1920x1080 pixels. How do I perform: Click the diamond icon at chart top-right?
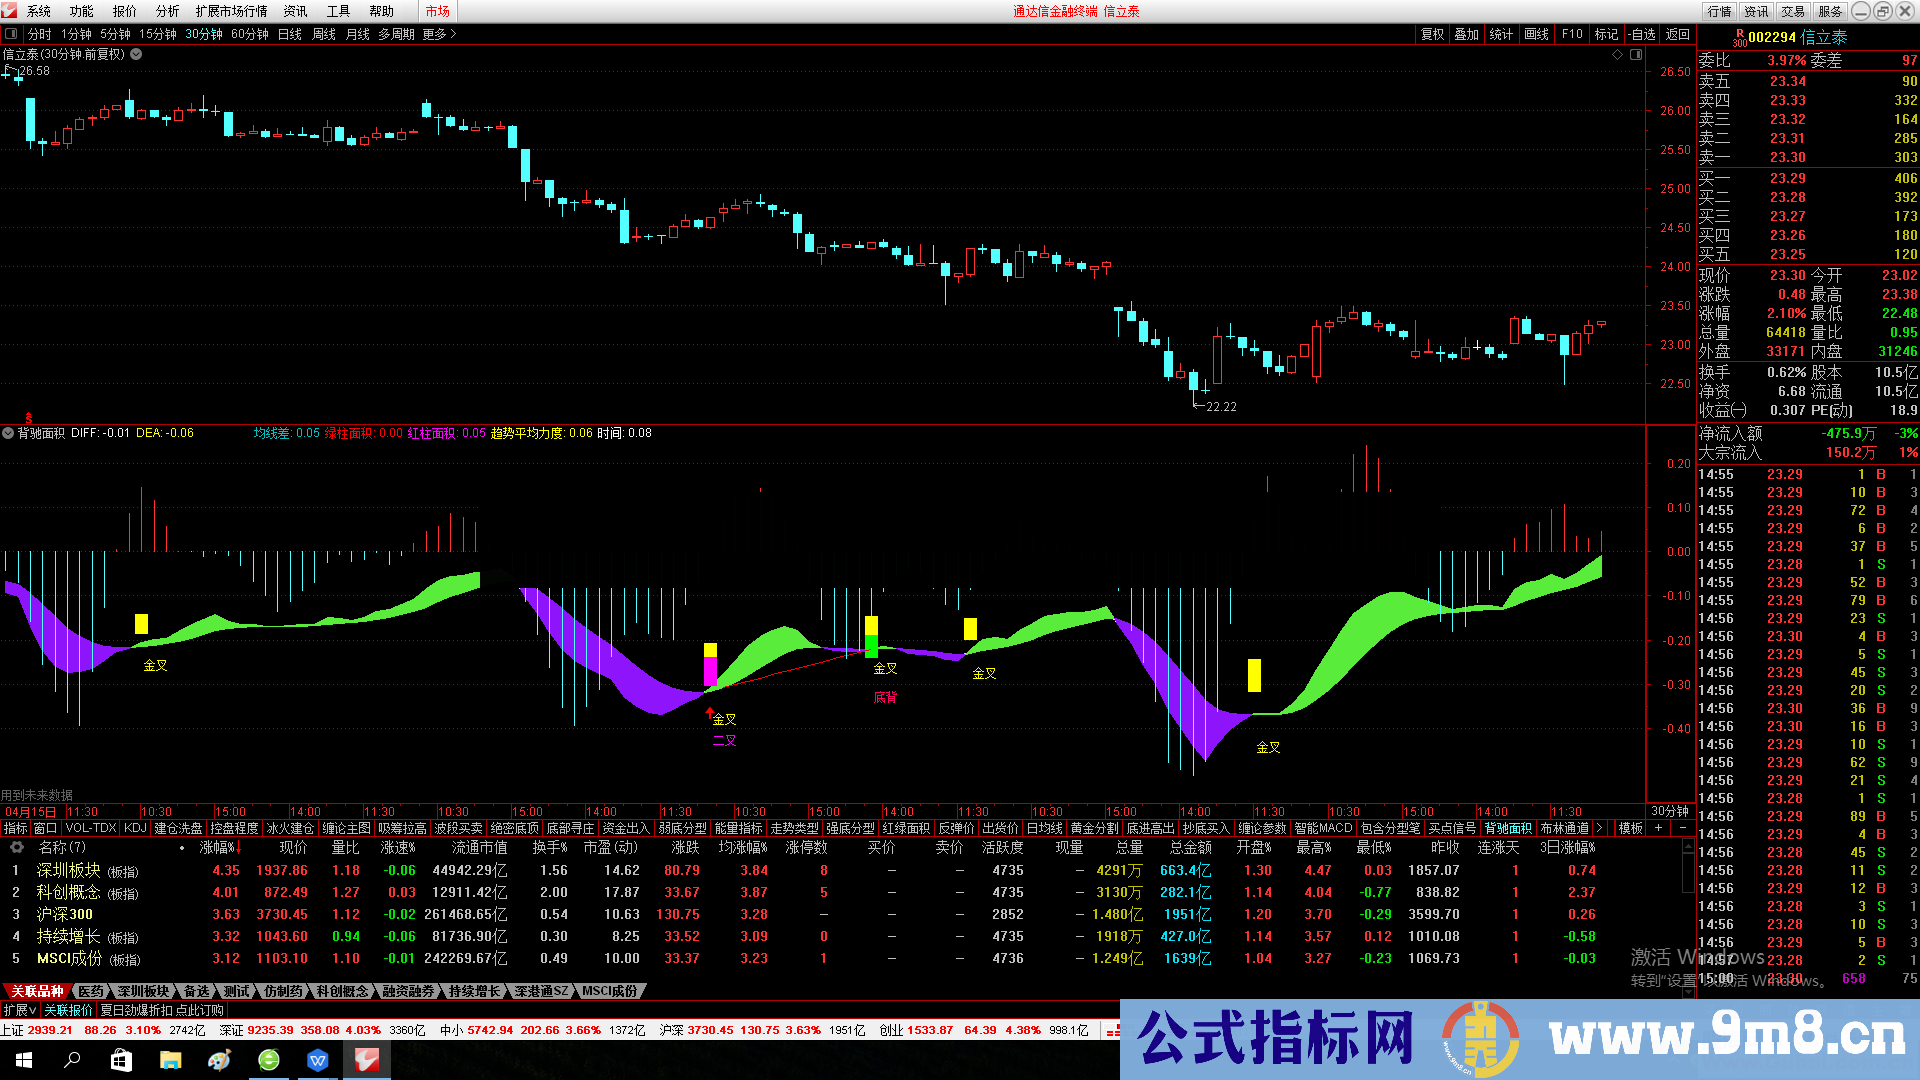pos(1617,55)
